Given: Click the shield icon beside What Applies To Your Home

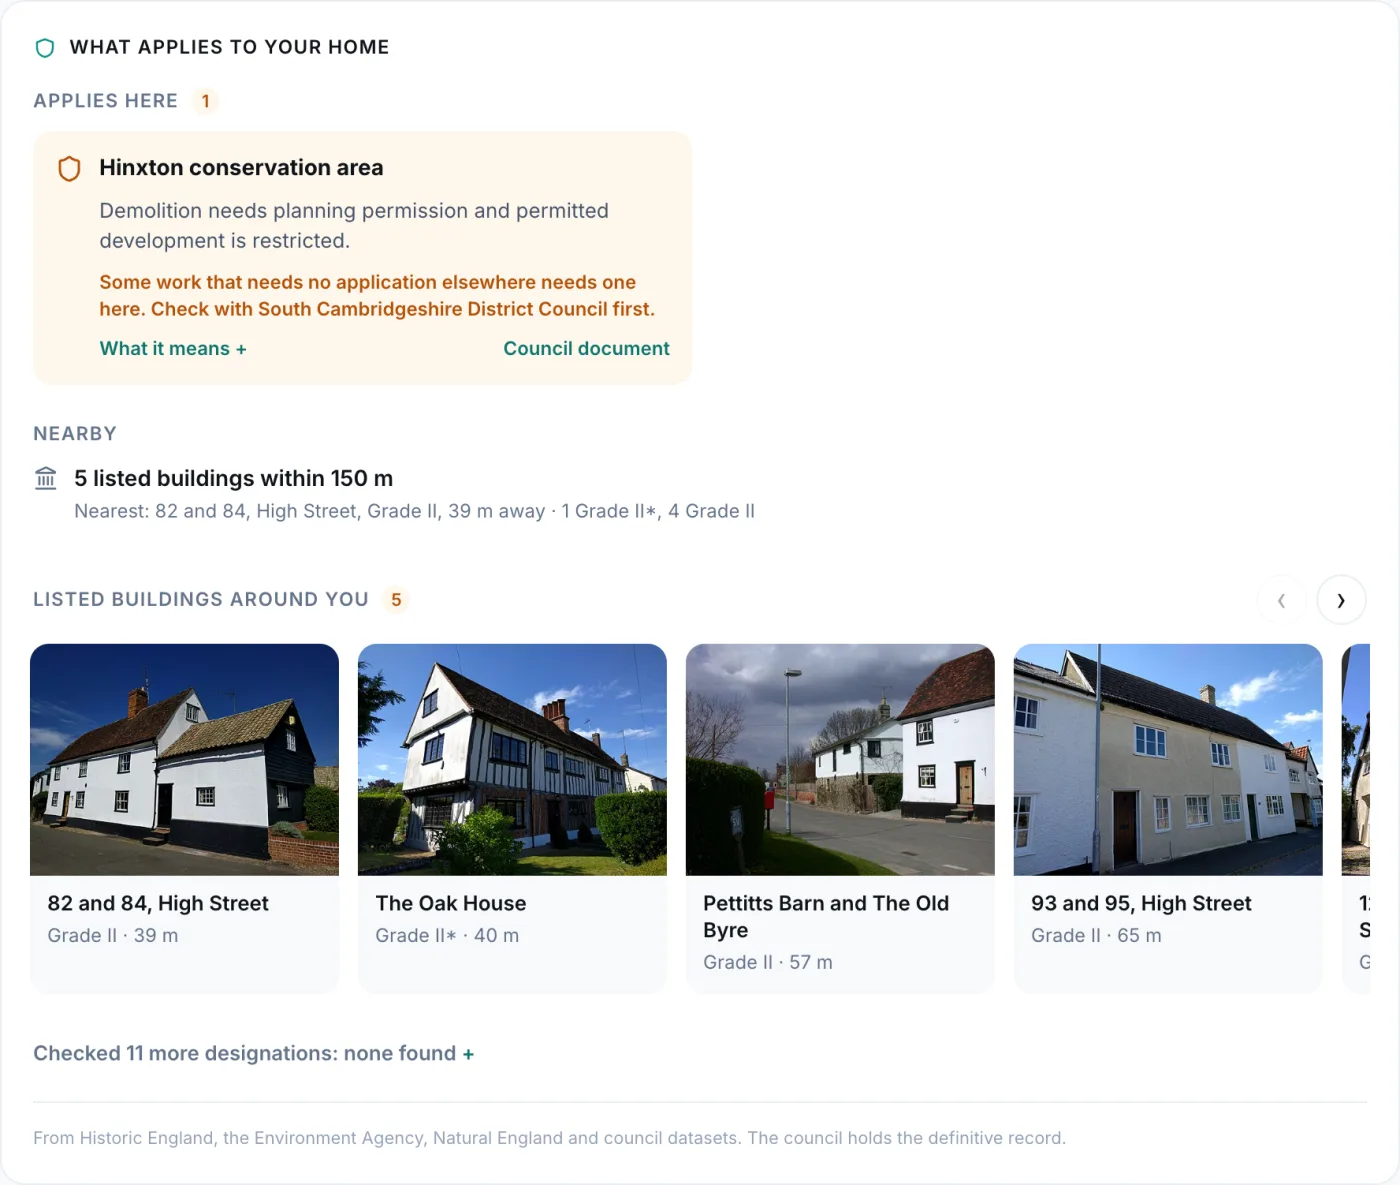Looking at the screenshot, I should pyautogui.click(x=45, y=48).
